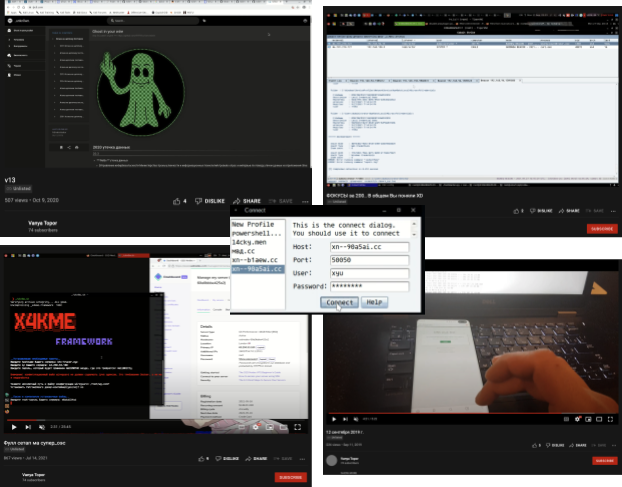Focus the Host field with xn--90a5ai.cc

369,247
